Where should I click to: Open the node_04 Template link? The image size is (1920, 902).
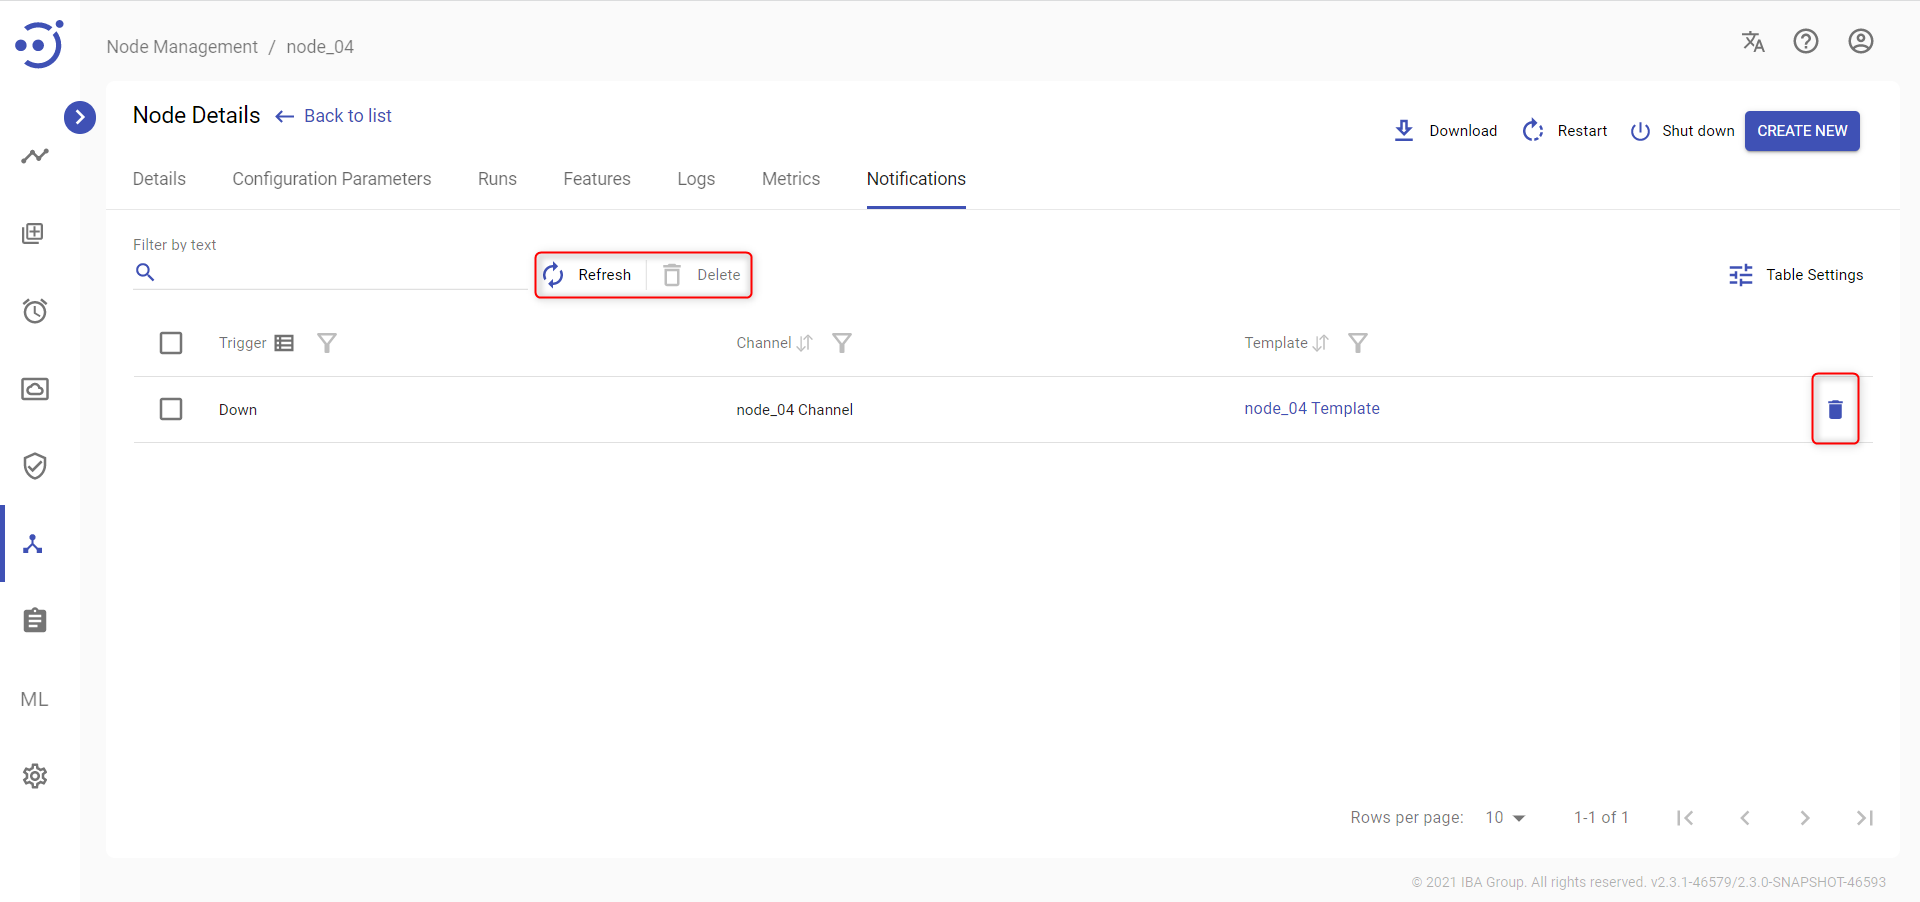1311,408
